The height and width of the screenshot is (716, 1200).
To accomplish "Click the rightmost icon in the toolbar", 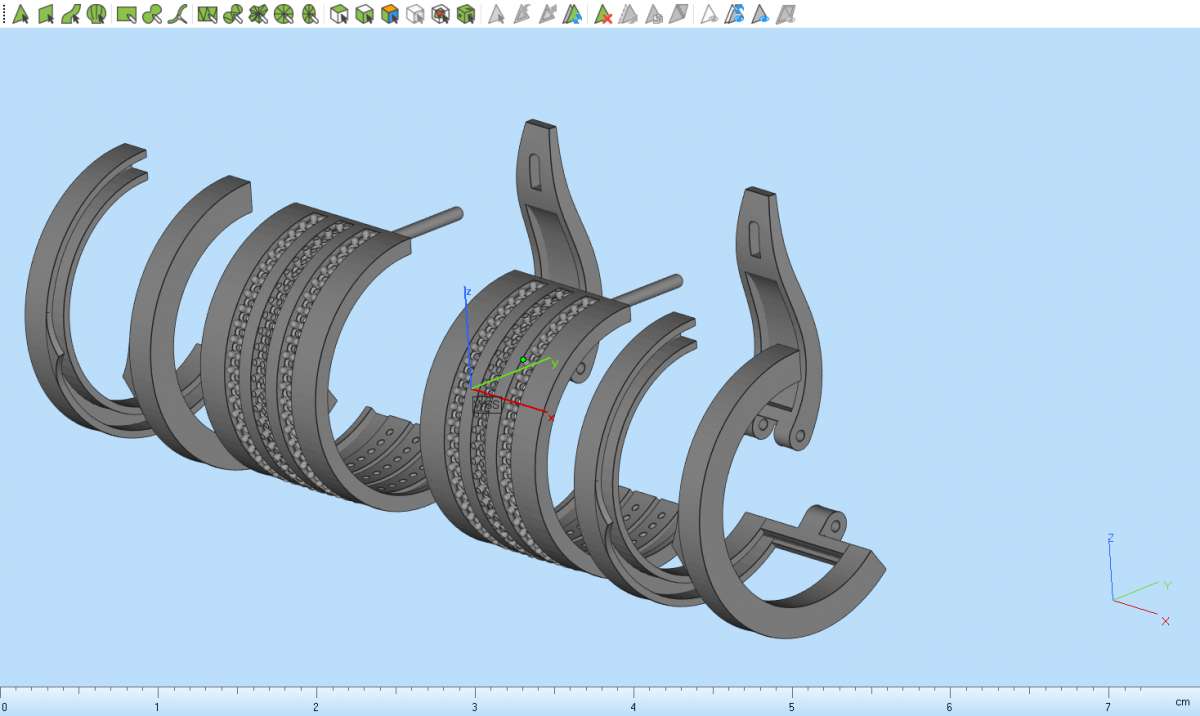I will click(786, 15).
